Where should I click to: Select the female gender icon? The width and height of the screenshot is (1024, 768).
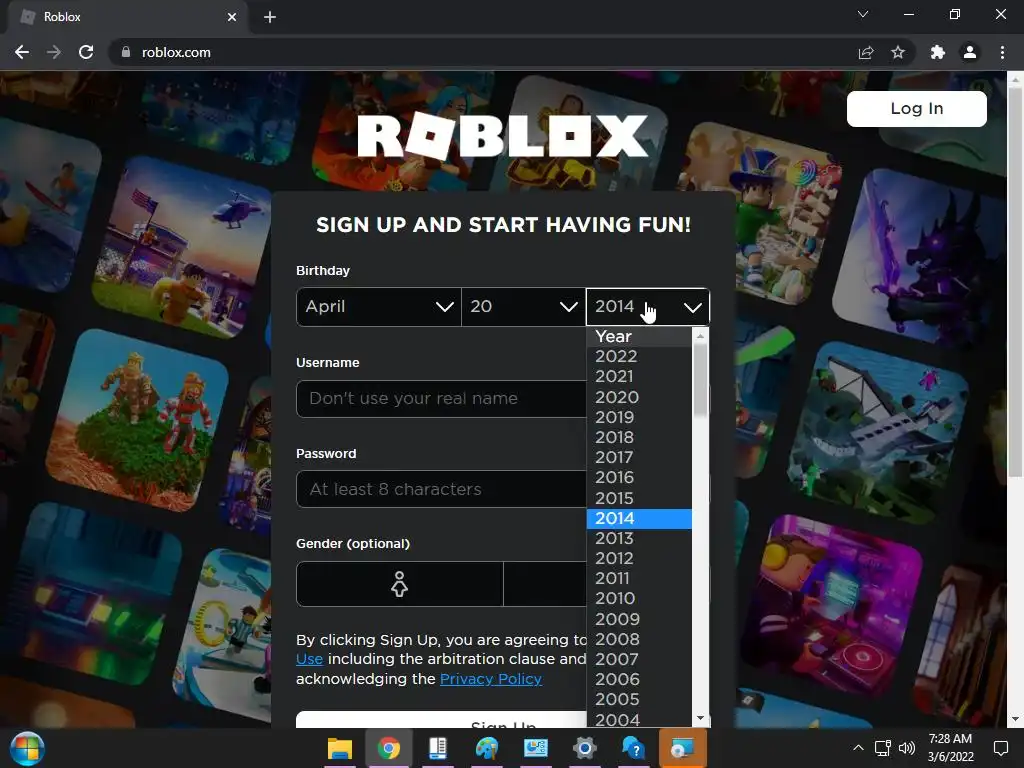tap(400, 584)
